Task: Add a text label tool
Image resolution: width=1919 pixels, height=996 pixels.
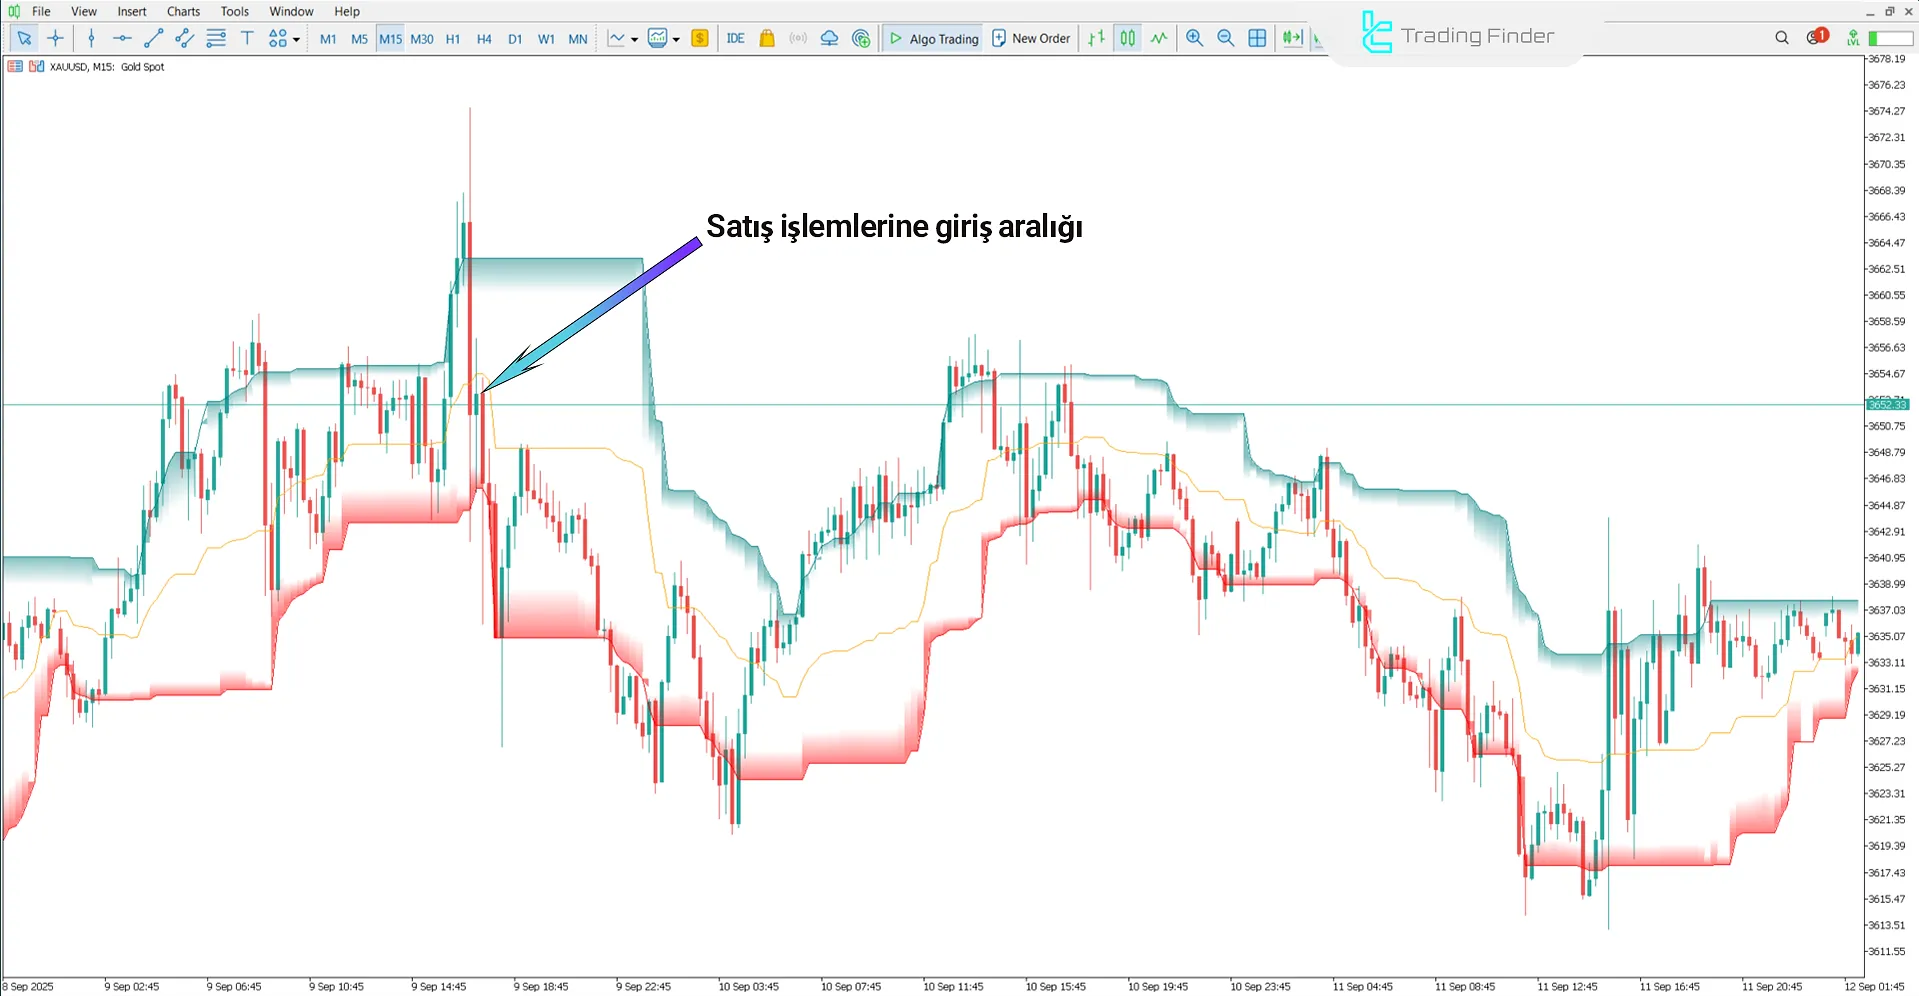Action: pyautogui.click(x=247, y=38)
